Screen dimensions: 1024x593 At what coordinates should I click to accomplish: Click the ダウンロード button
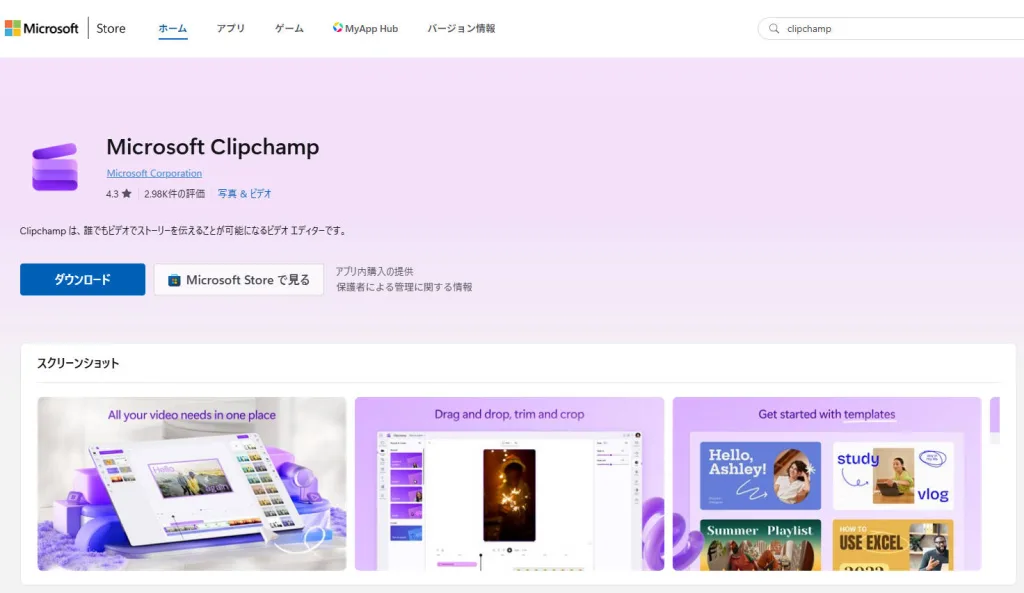coord(82,280)
